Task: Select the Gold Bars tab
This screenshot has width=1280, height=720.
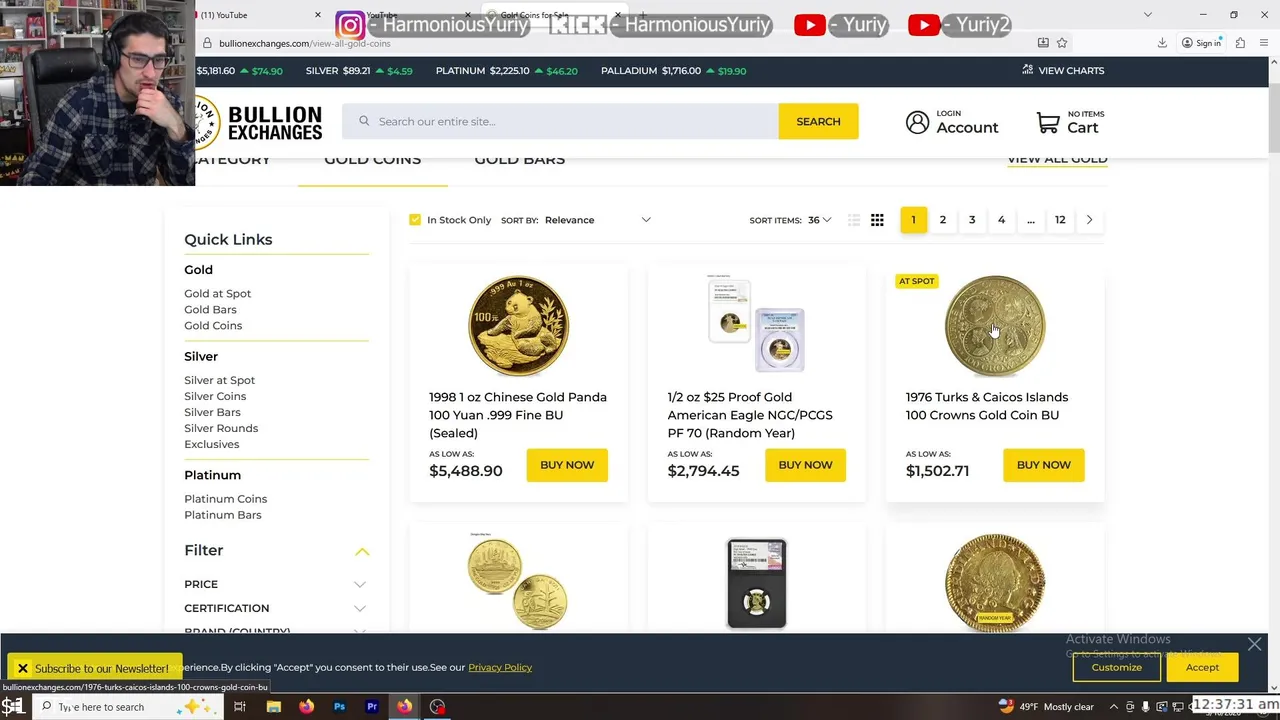Action: pyautogui.click(x=519, y=161)
